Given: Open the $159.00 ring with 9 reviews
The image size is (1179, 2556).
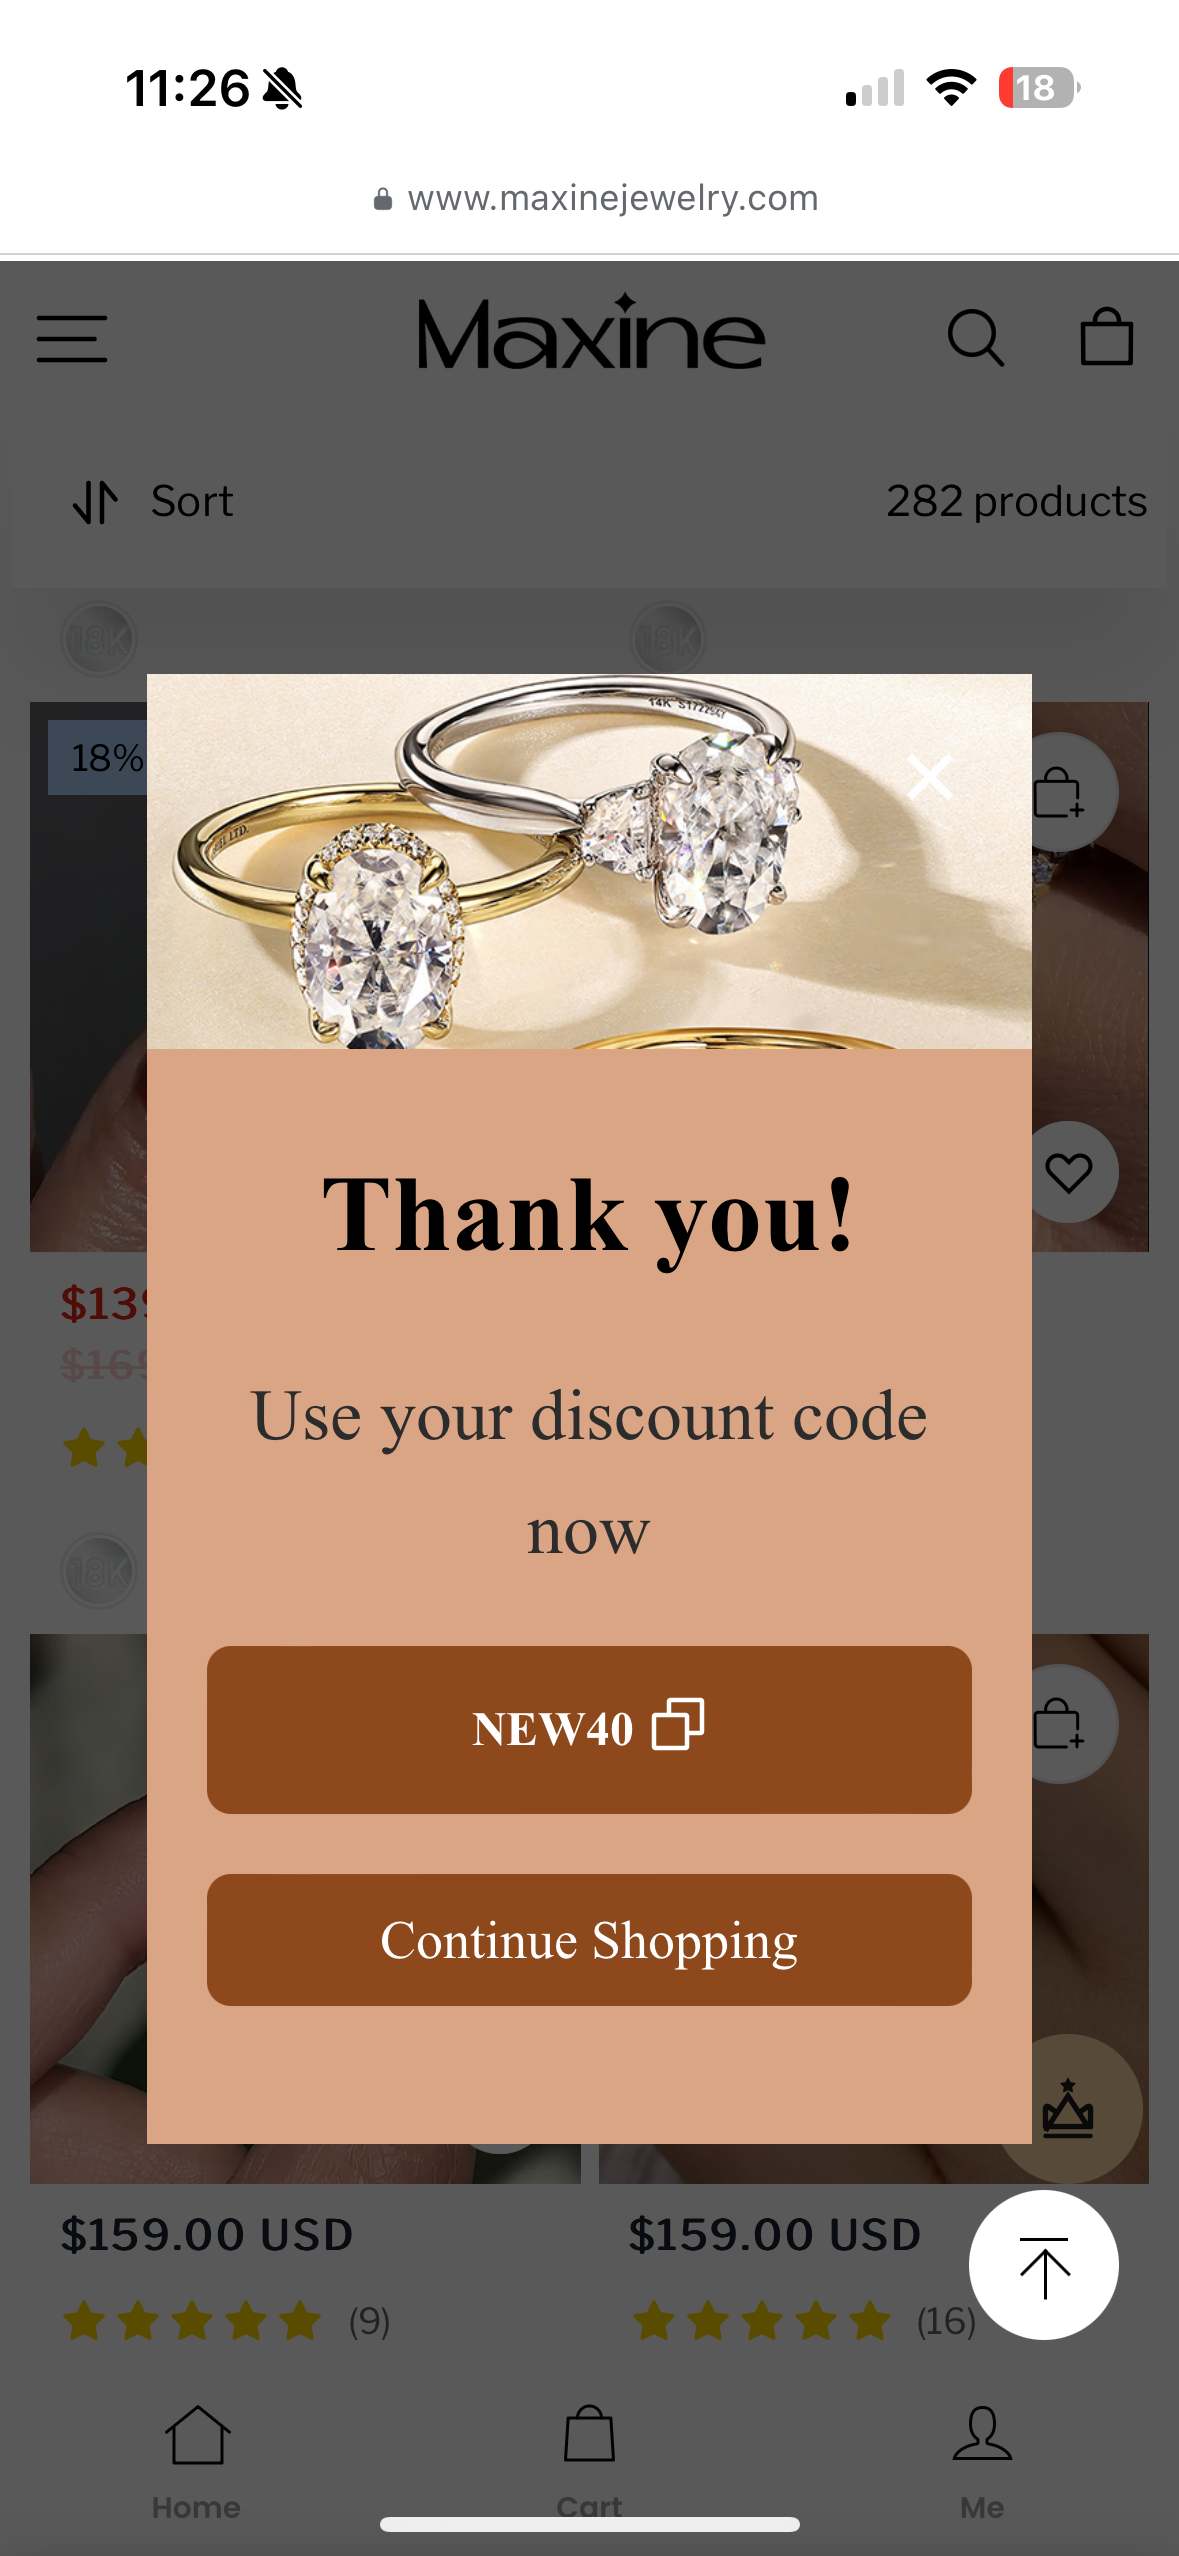Looking at the screenshot, I should (x=206, y=2235).
